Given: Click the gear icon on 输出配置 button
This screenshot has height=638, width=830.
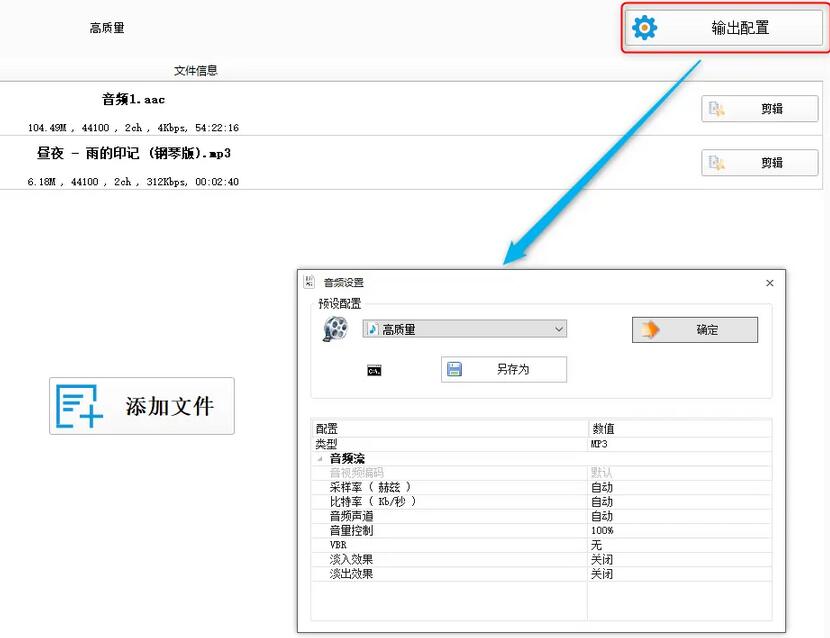Looking at the screenshot, I should pyautogui.click(x=645, y=27).
